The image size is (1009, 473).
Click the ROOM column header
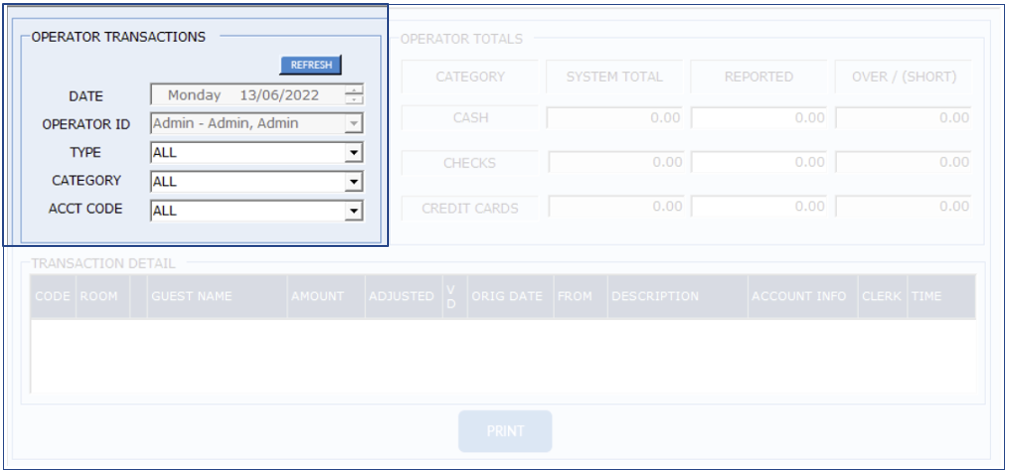coord(99,297)
